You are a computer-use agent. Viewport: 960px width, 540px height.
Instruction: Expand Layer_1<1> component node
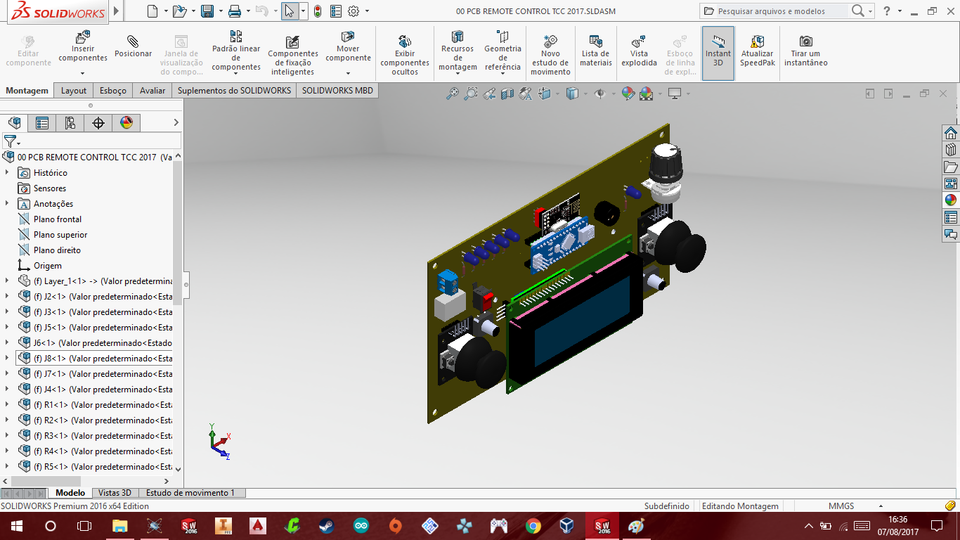tap(7, 281)
